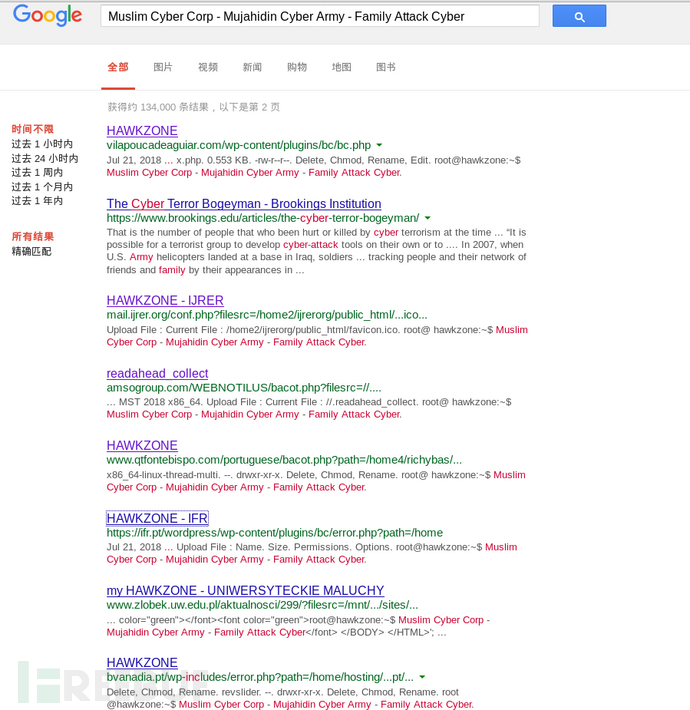This screenshot has height=710, width=690.
Task: Select 时间不限 time filter
Action: pos(33,129)
